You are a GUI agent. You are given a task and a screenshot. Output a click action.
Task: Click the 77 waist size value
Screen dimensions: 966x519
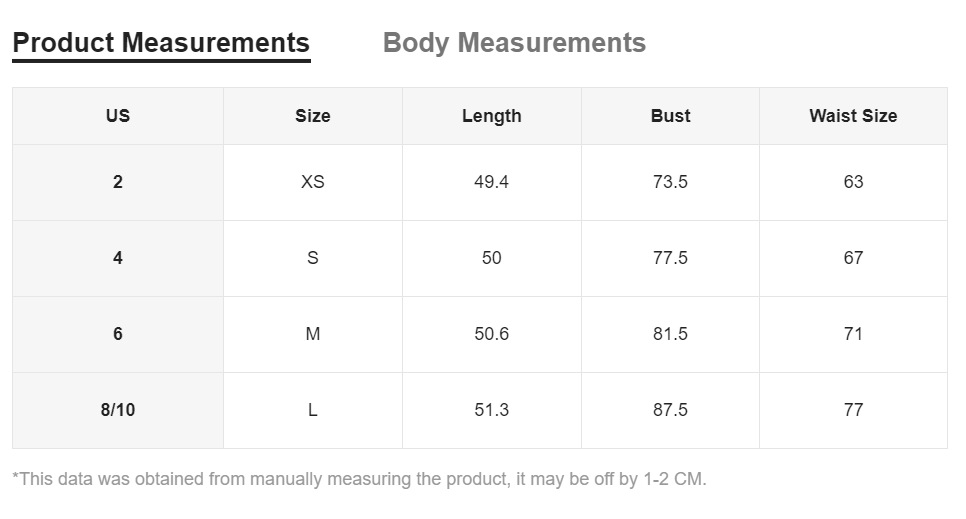click(x=853, y=410)
